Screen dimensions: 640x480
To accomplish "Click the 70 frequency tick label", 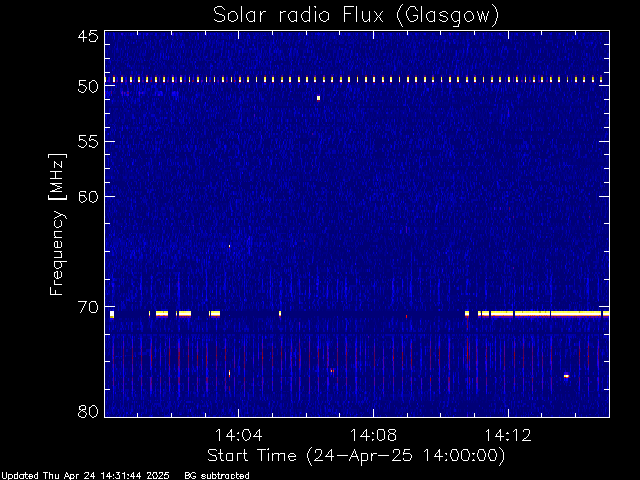I will 88,307.
